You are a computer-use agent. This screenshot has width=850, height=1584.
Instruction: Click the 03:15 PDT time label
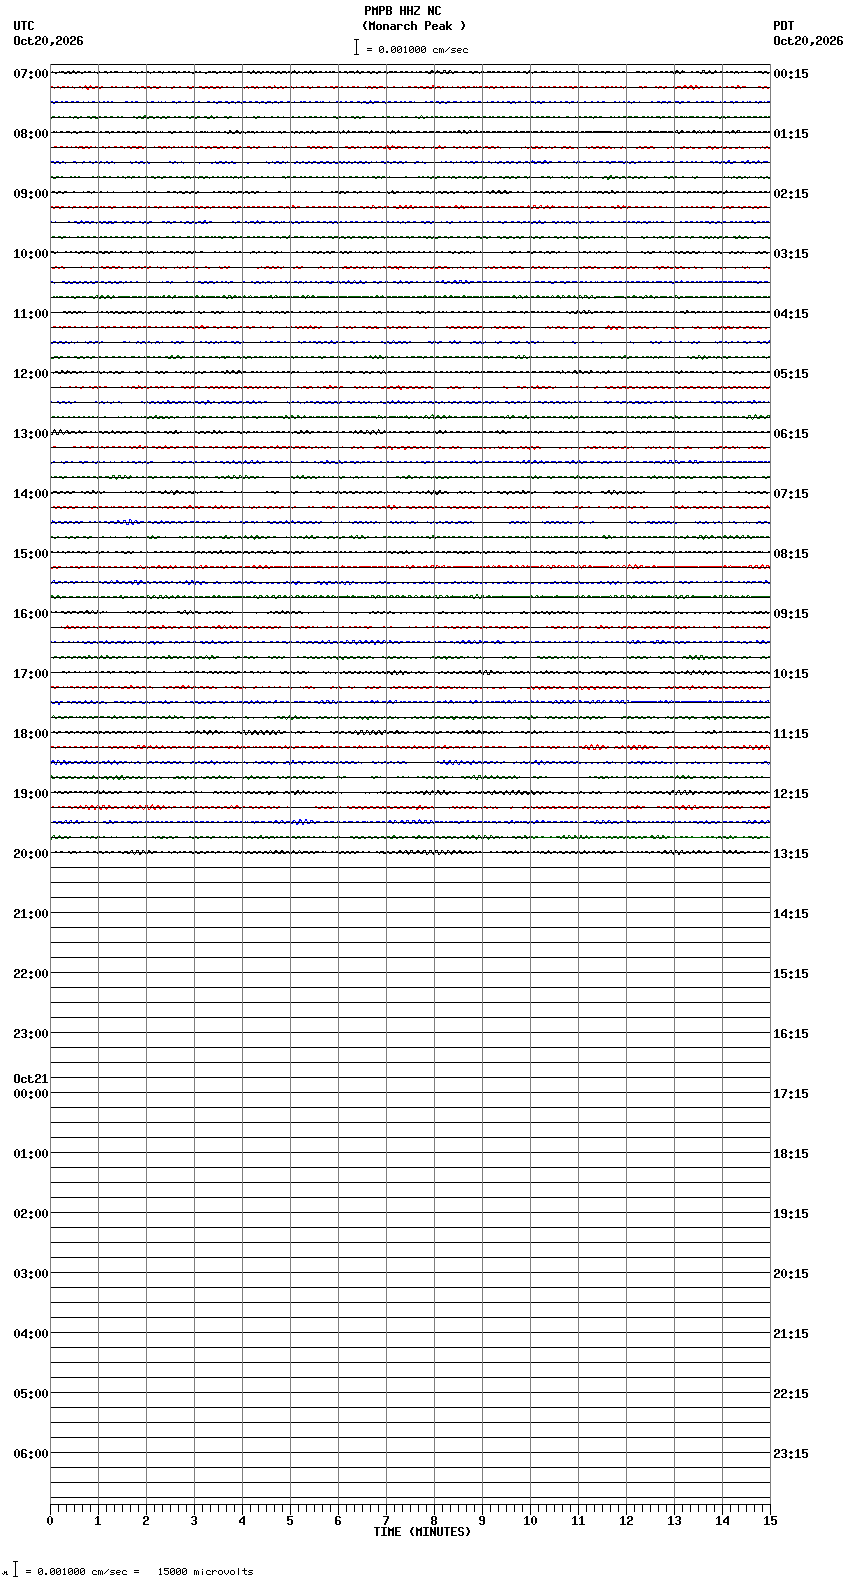pyautogui.click(x=791, y=254)
